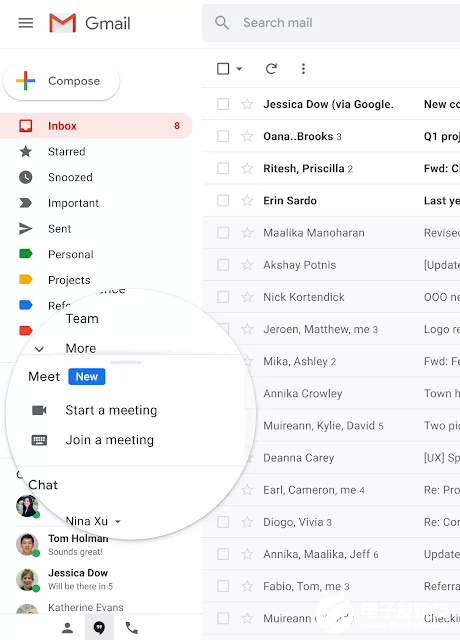The height and width of the screenshot is (640, 460).
Task: Click the Compose button
Action: point(61,81)
